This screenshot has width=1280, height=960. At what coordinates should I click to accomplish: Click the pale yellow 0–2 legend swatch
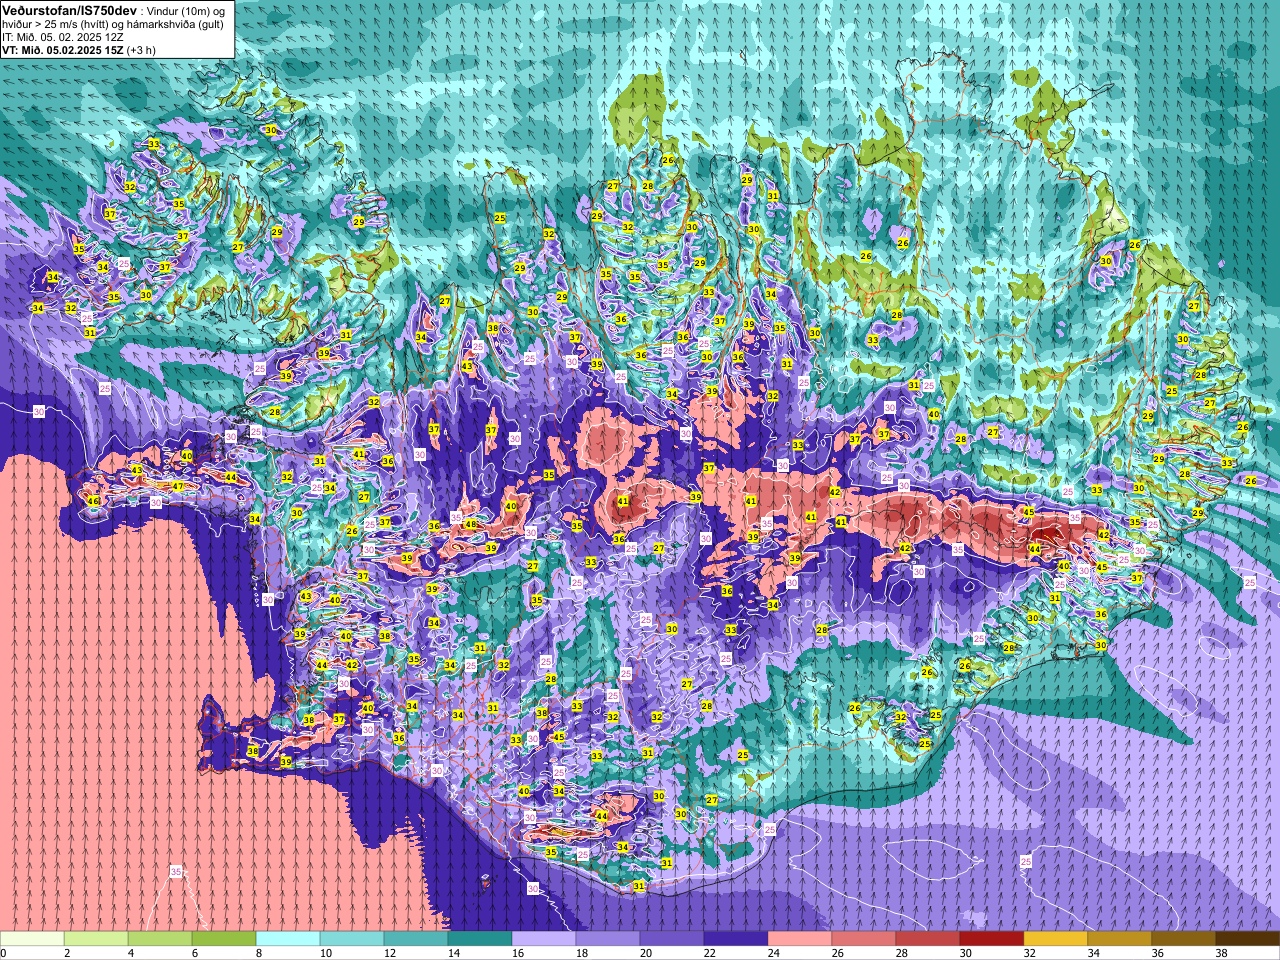[x=32, y=939]
